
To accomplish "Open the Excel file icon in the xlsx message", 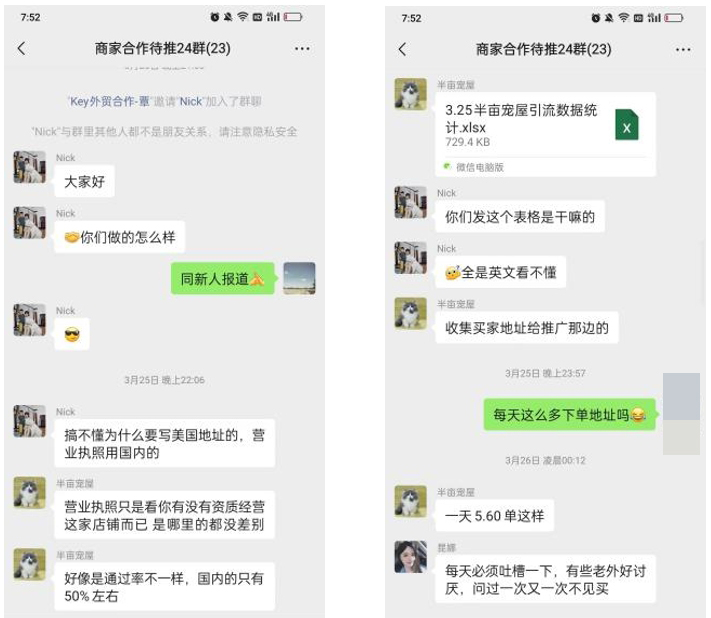I will pyautogui.click(x=627, y=125).
